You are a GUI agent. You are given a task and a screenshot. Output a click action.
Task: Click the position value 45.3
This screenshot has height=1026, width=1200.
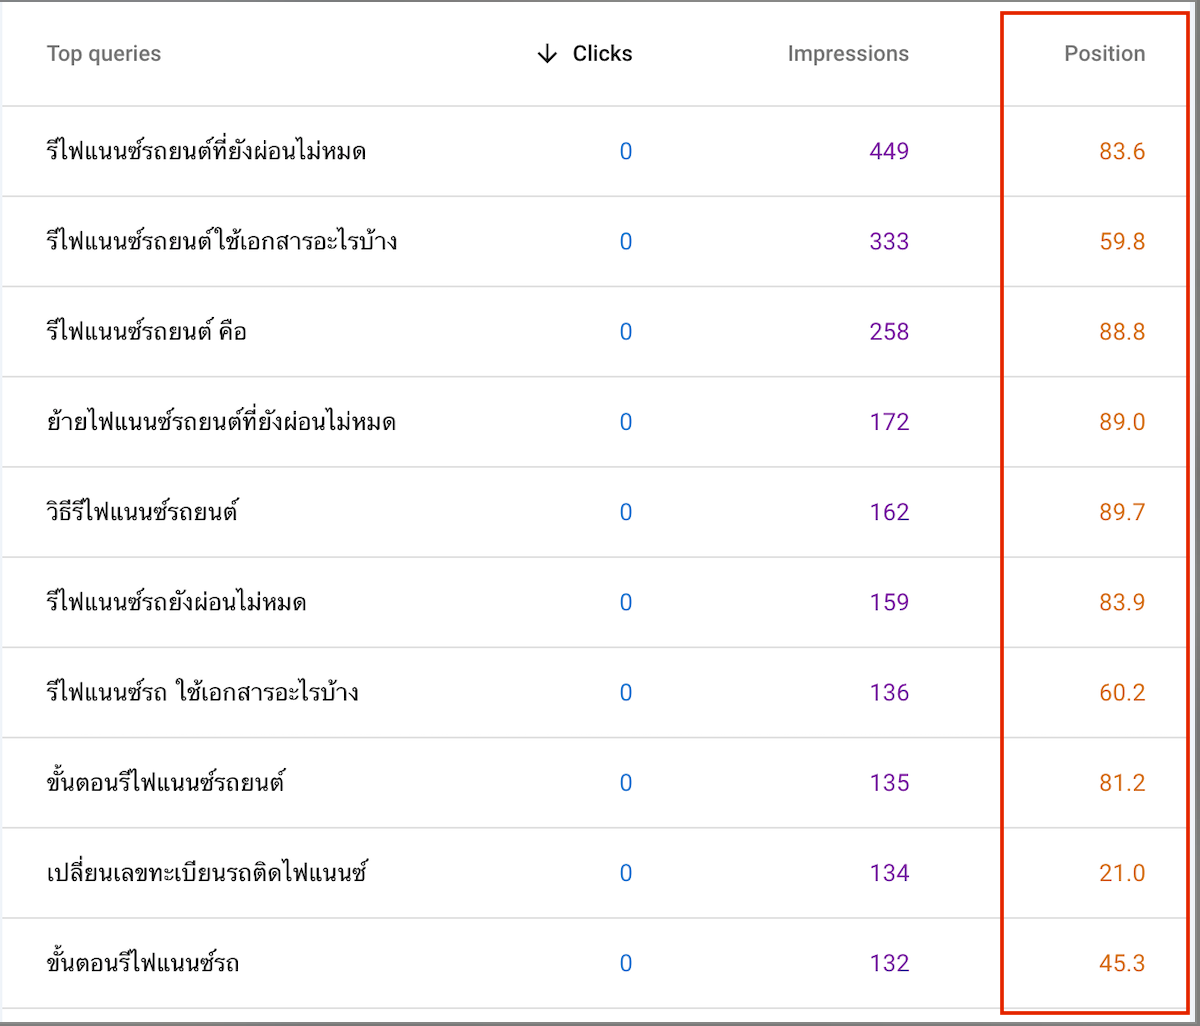coord(1125,963)
